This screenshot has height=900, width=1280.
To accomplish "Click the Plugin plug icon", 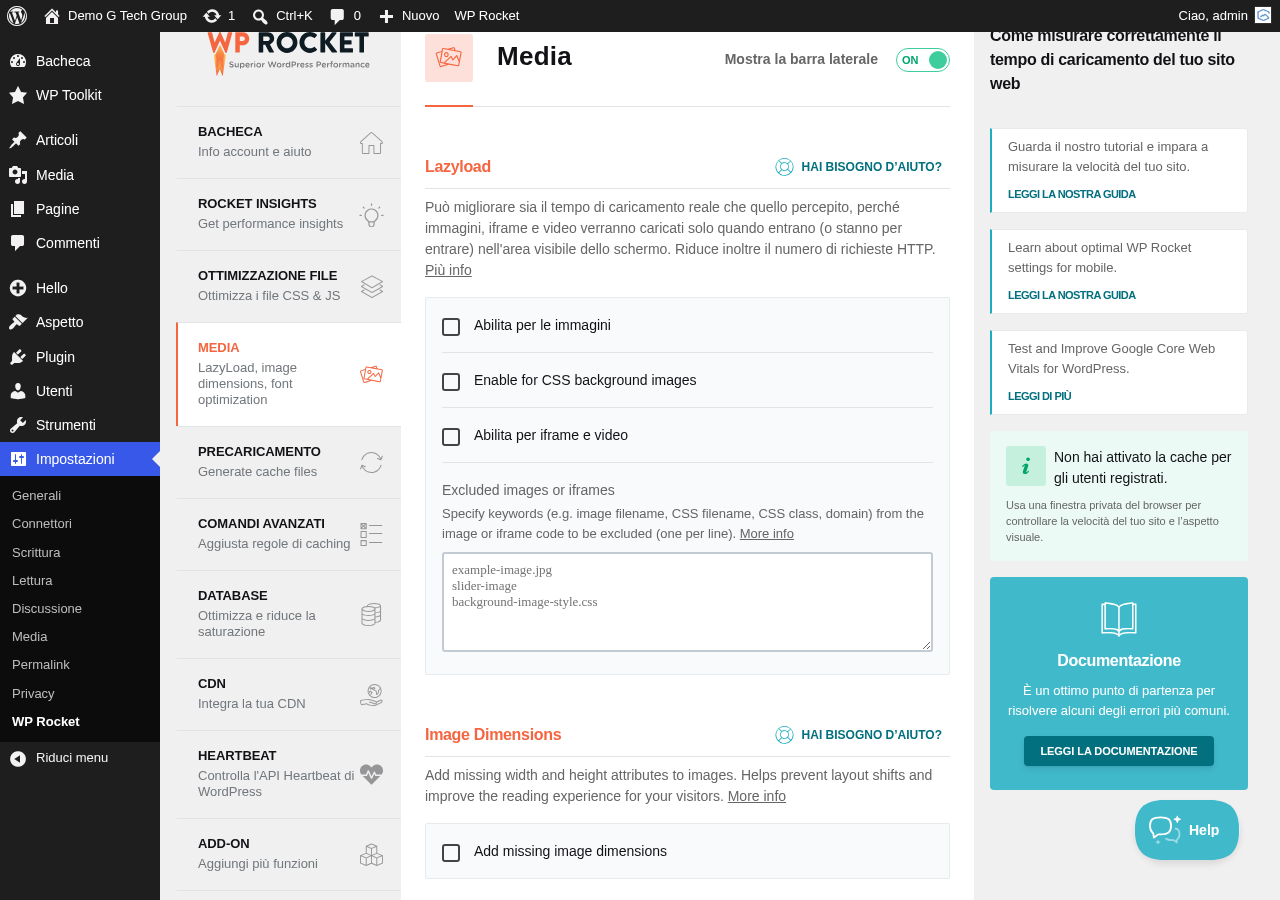I will click(x=18, y=357).
